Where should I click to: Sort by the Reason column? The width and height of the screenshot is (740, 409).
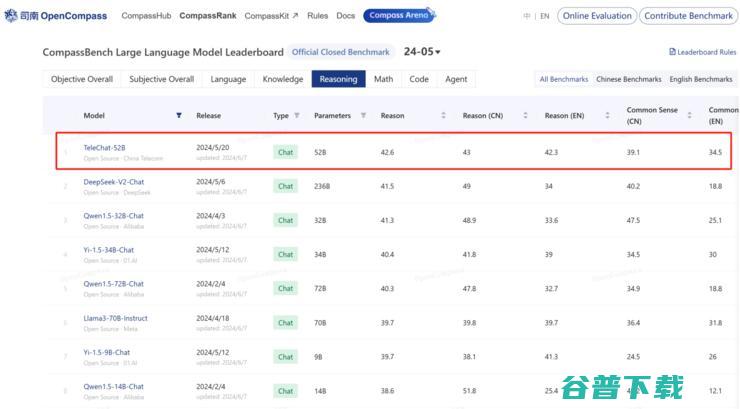[x=443, y=116]
